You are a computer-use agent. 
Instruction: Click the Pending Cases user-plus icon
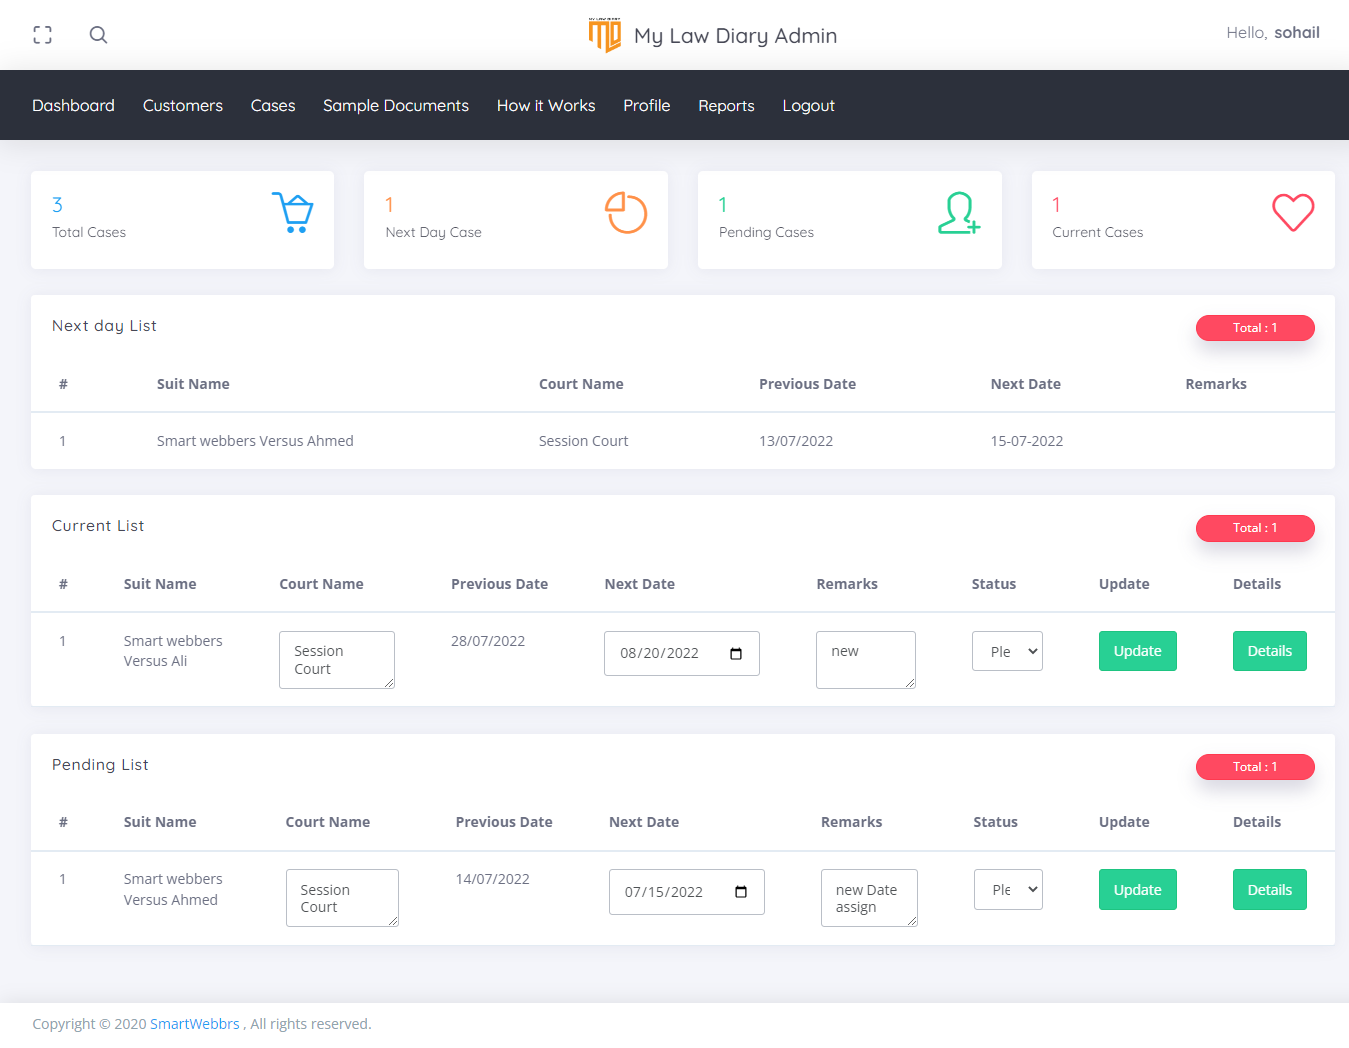click(959, 213)
